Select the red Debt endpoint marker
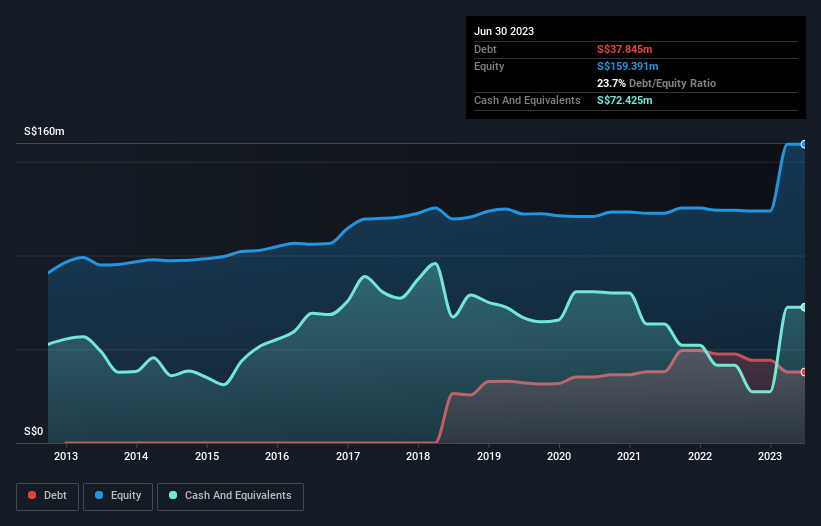 point(804,372)
